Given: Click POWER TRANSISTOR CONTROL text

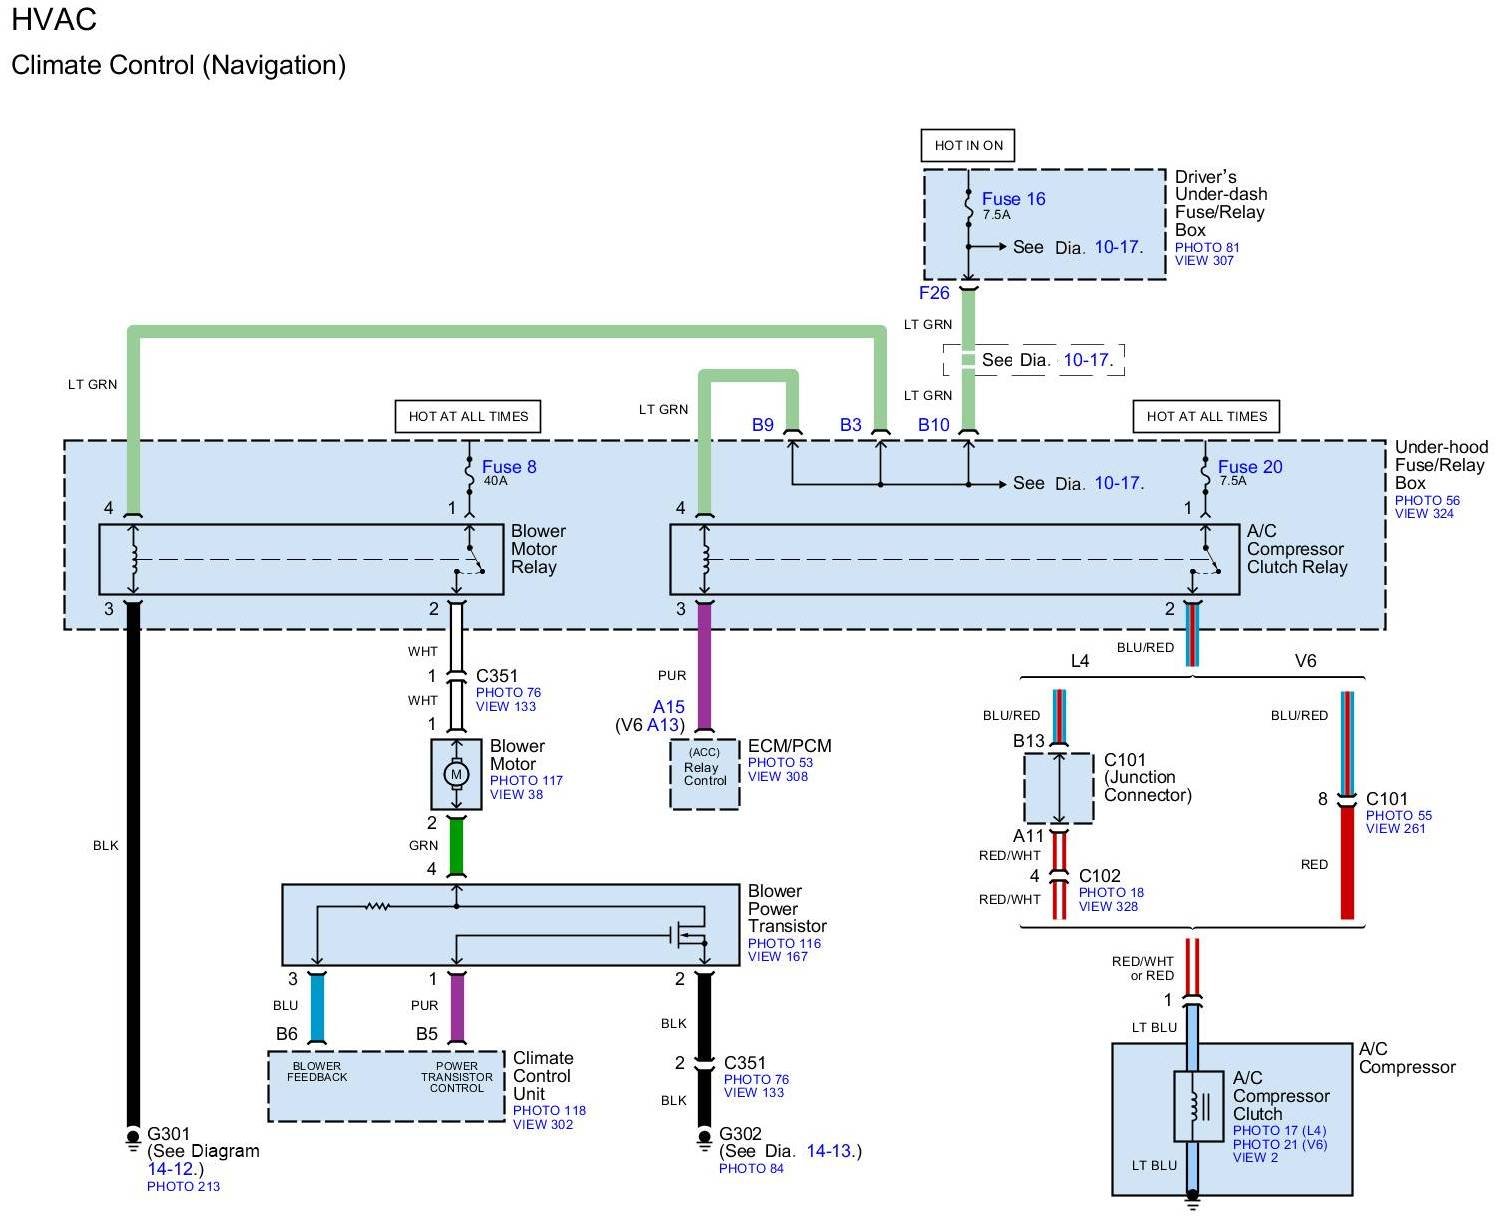Looking at the screenshot, I should pos(456,1077).
